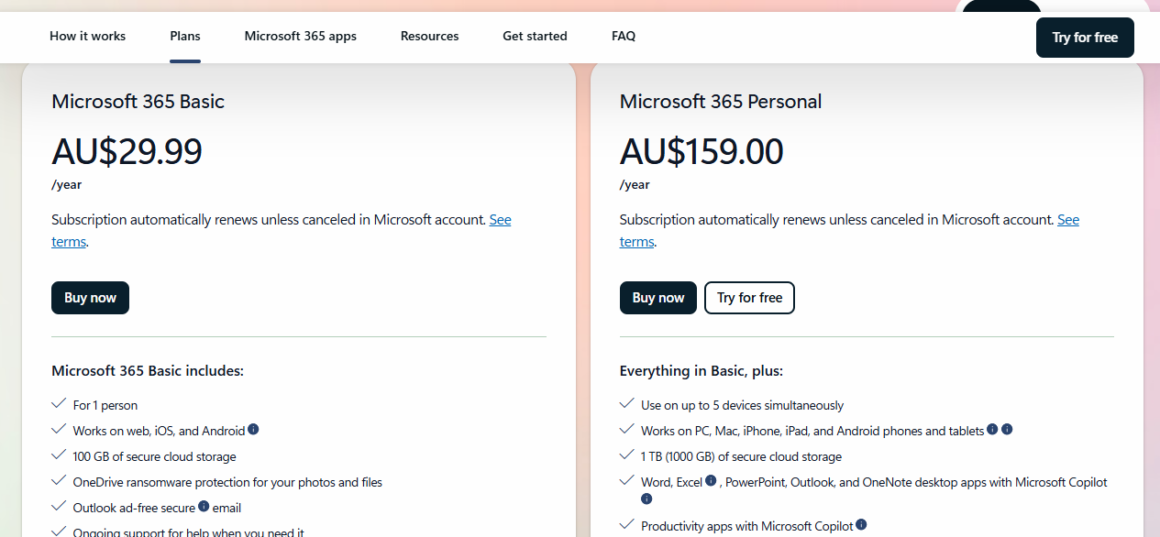Open the Microsoft 365 apps tab

tap(300, 36)
